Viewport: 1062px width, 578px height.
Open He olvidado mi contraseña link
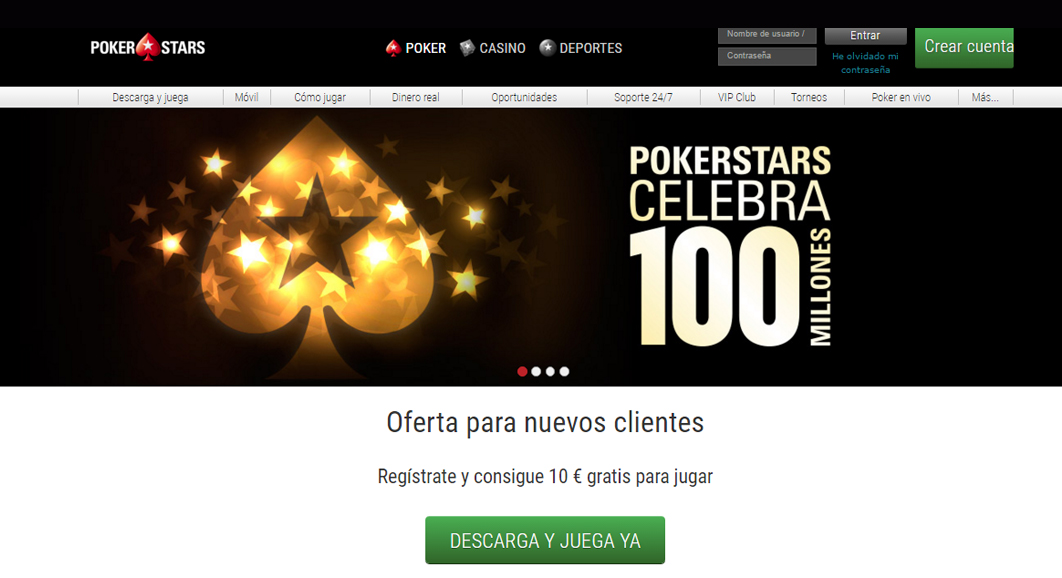pyautogui.click(x=866, y=63)
